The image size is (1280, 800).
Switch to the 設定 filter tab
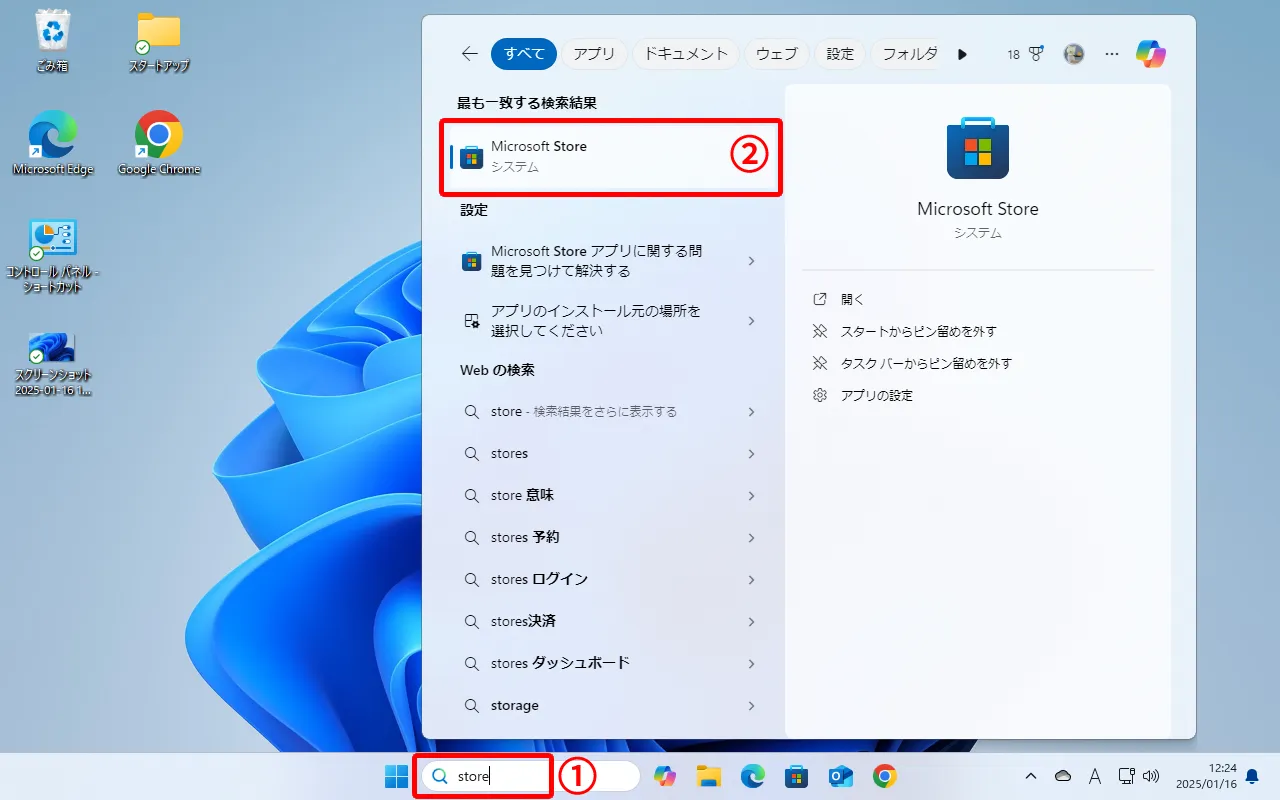coord(840,54)
